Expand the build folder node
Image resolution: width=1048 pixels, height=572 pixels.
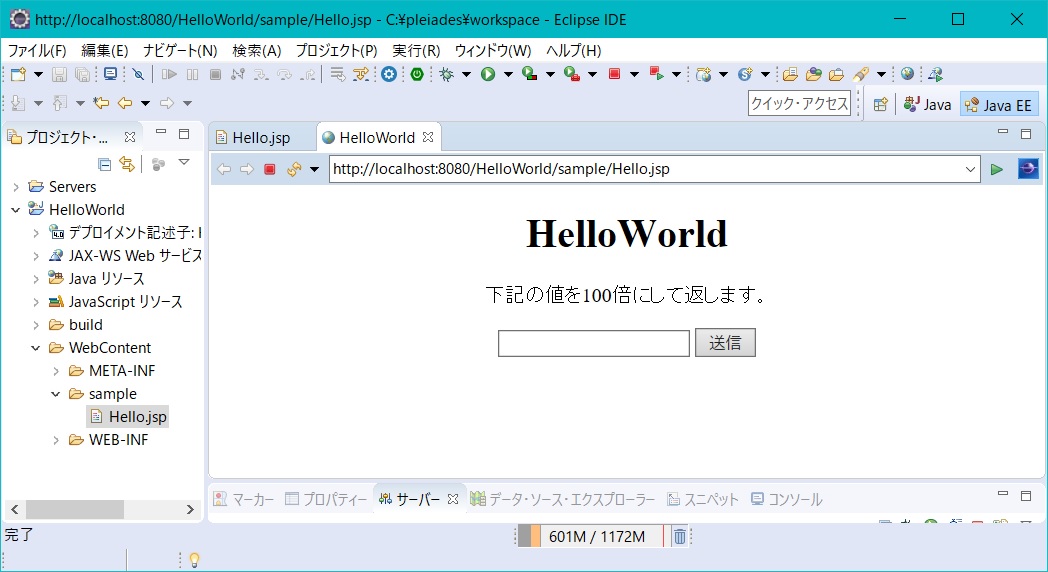36,325
